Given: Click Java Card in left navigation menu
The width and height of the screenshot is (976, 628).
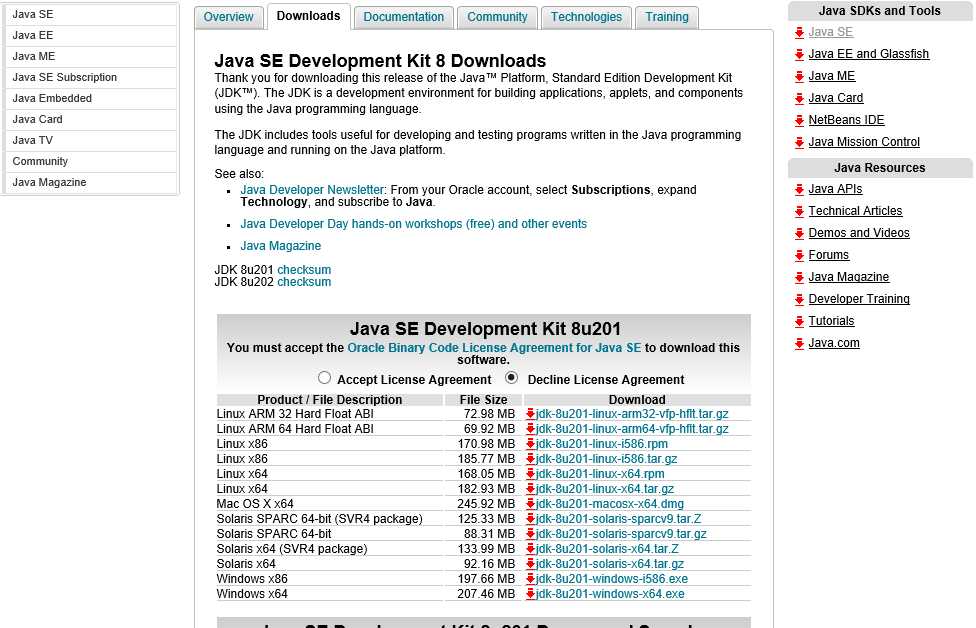Looking at the screenshot, I should point(91,120).
